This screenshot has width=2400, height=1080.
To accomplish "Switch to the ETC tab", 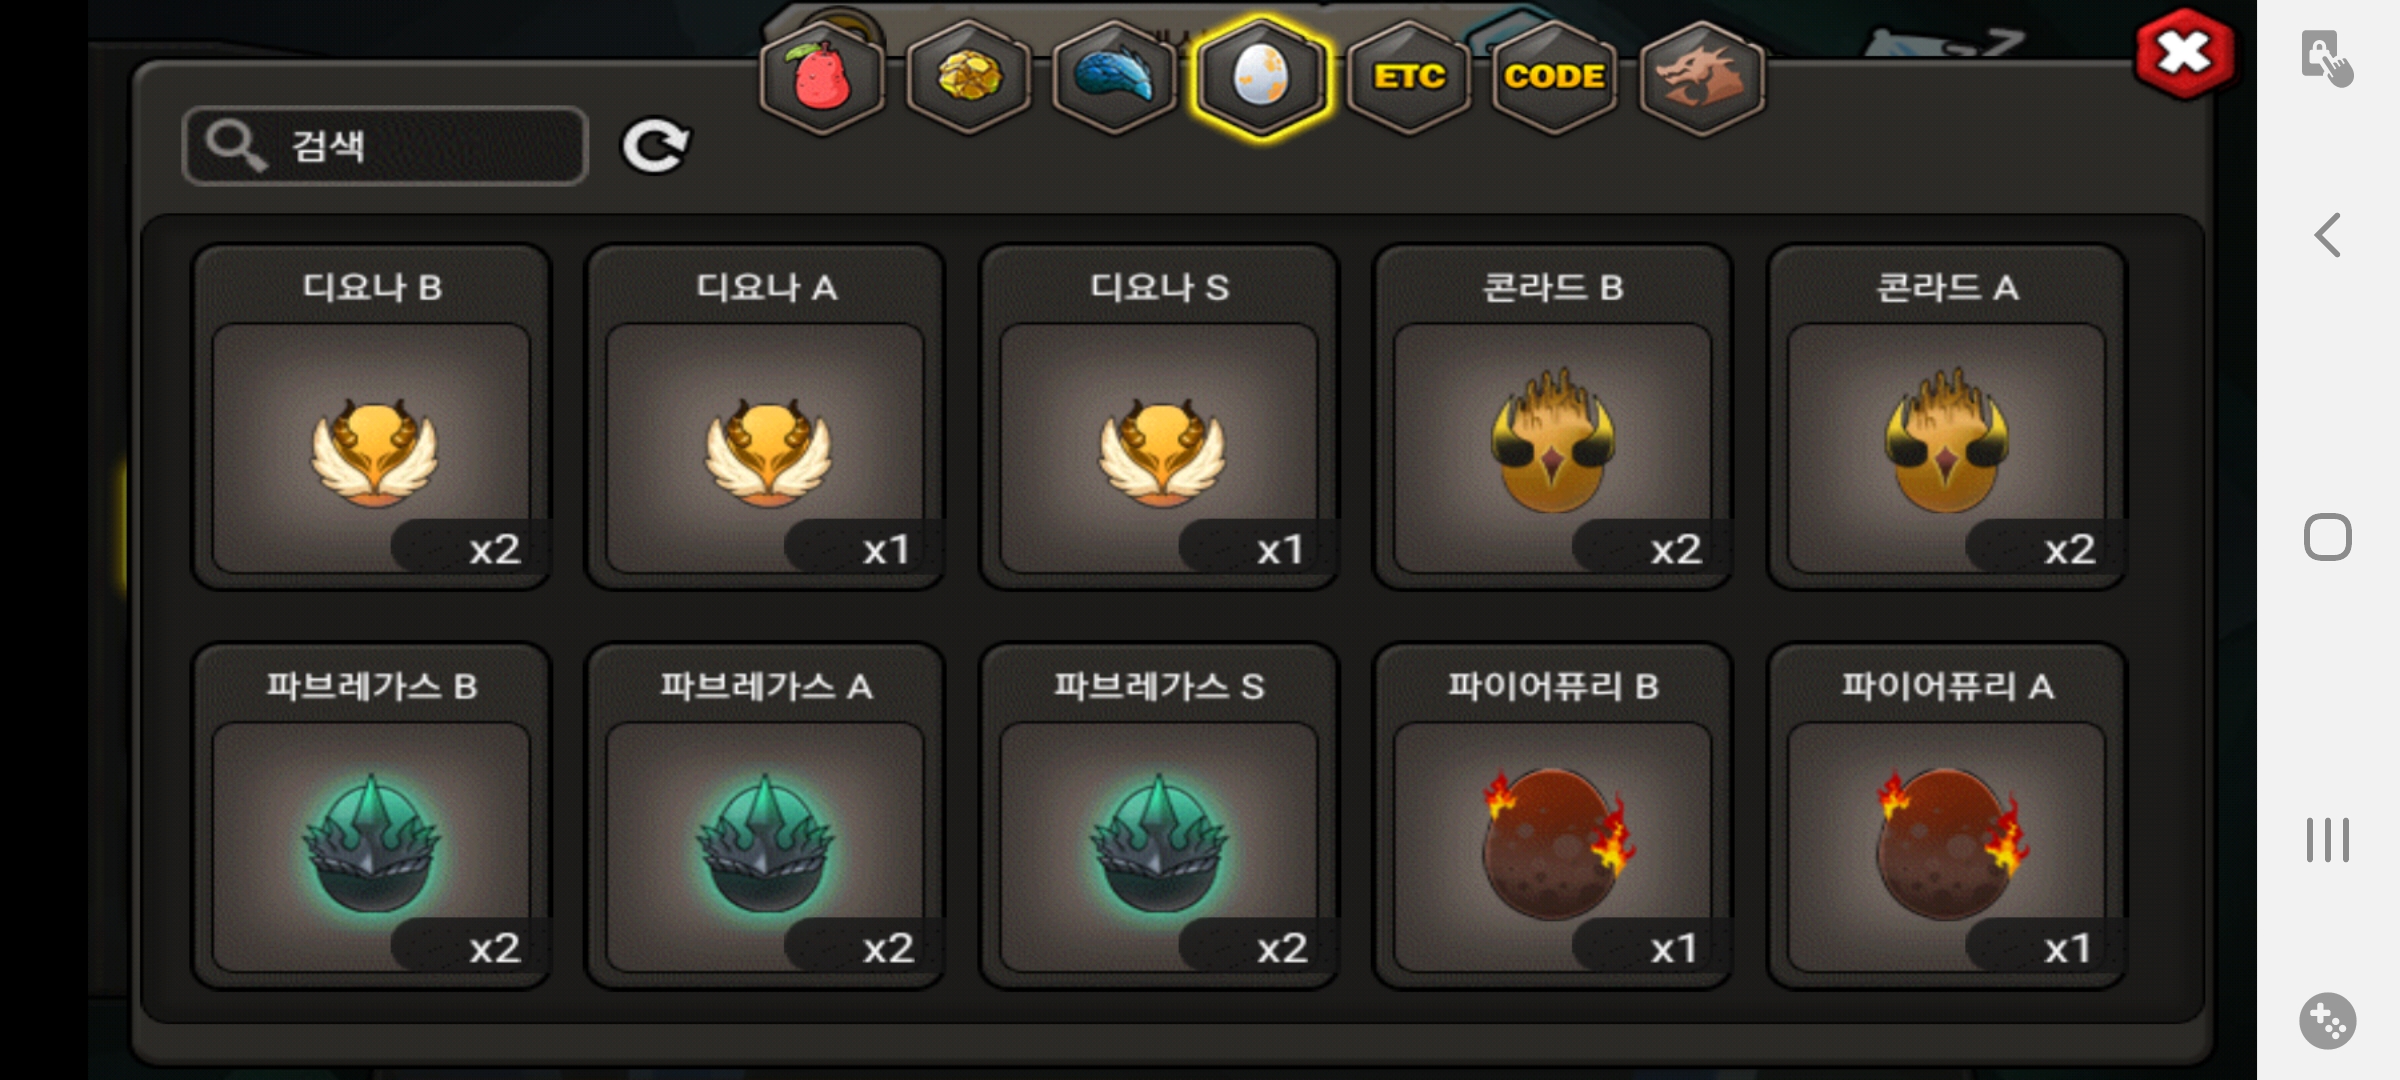I will 1409,77.
